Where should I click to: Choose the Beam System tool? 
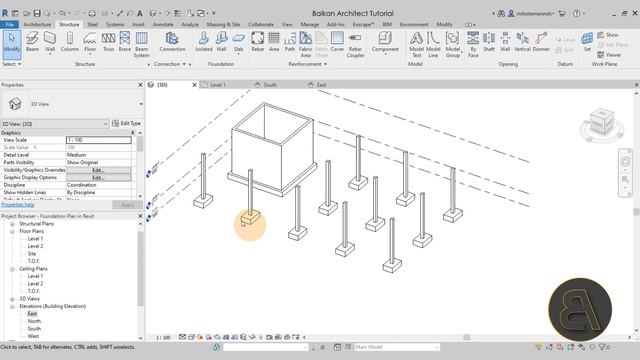[142, 44]
